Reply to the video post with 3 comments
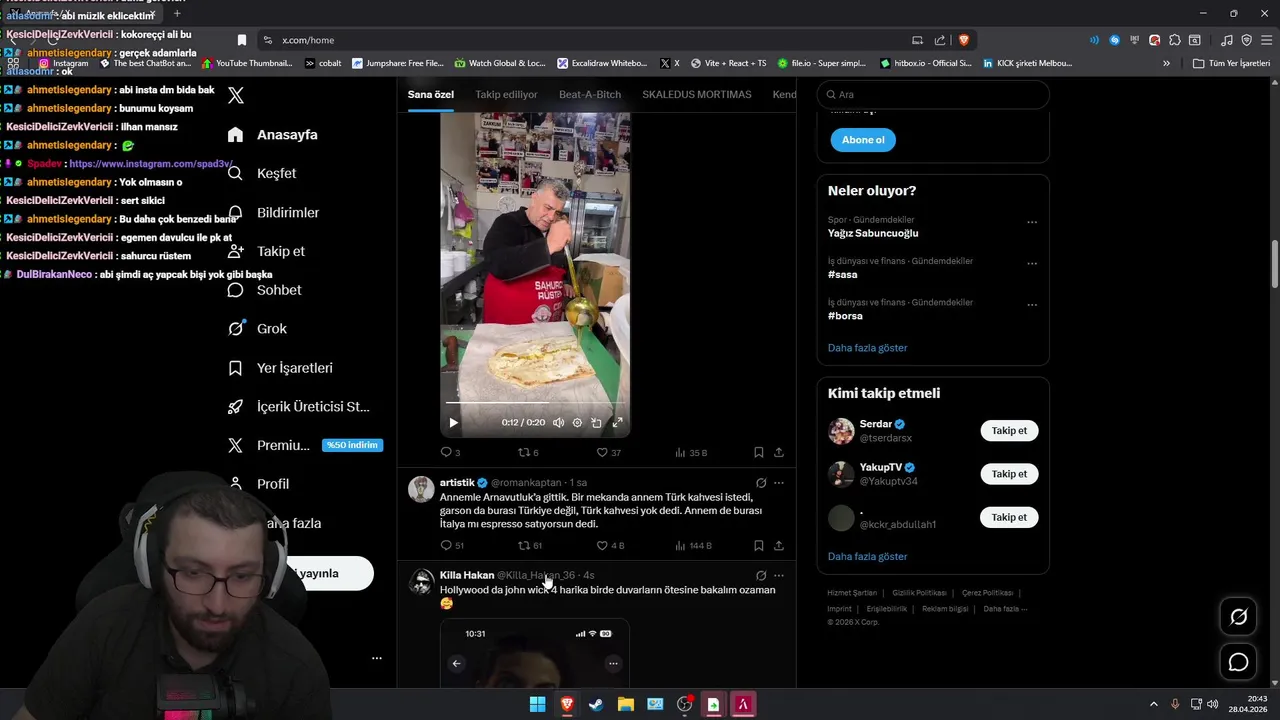 450,452
